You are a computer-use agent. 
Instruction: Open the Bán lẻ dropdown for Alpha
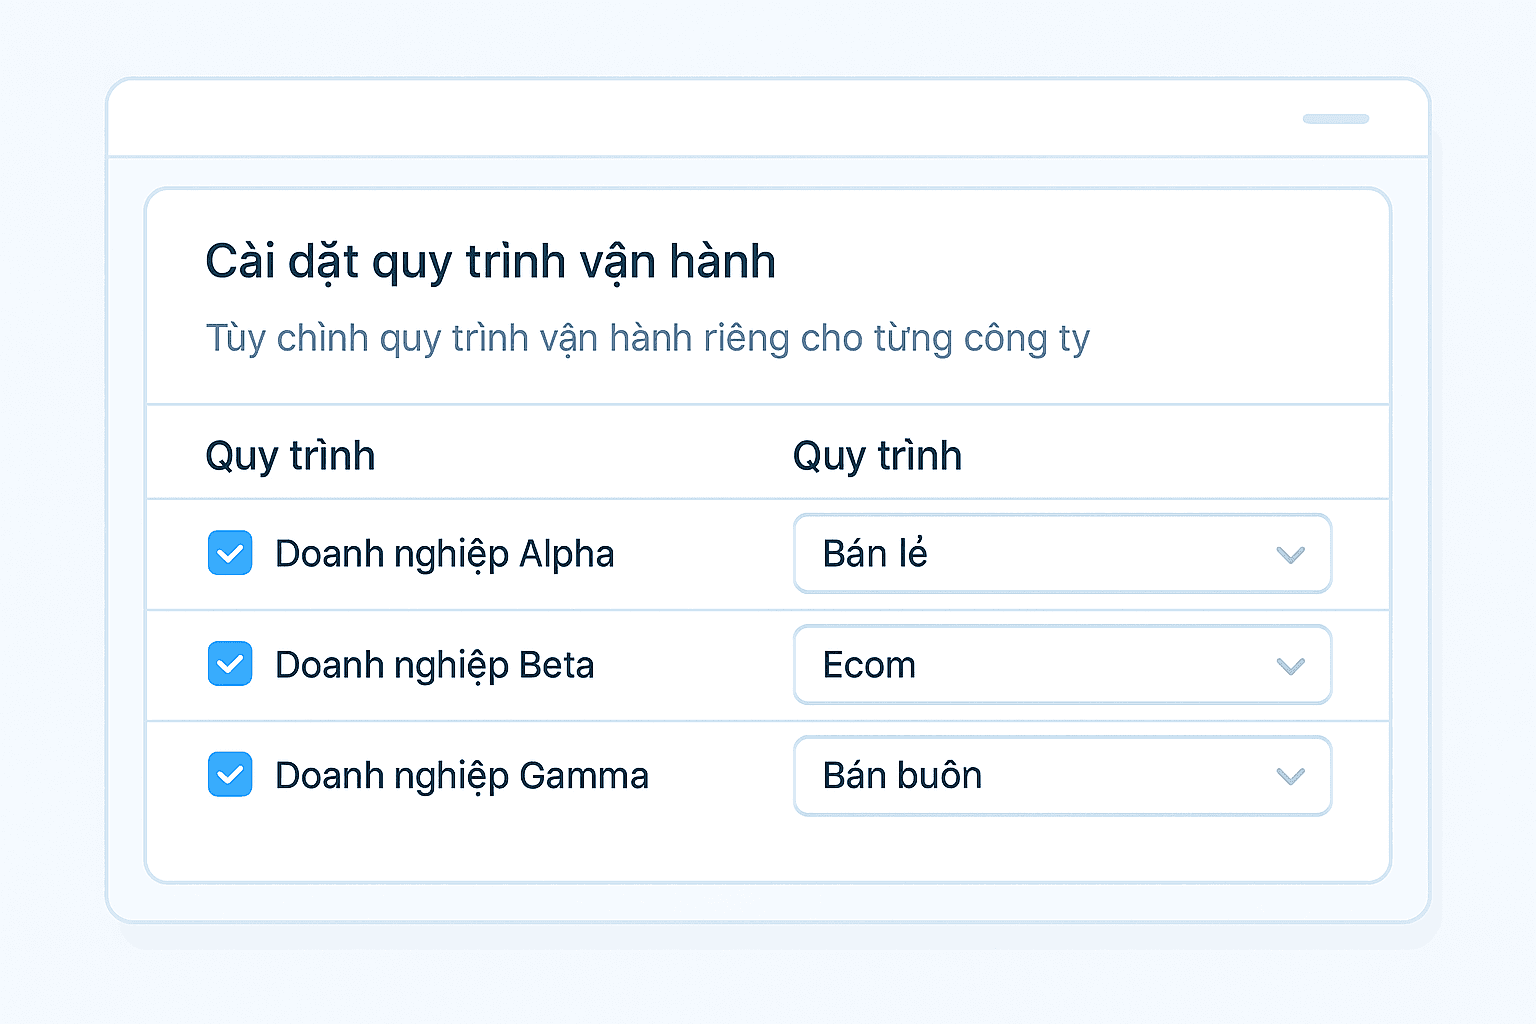click(x=1062, y=553)
